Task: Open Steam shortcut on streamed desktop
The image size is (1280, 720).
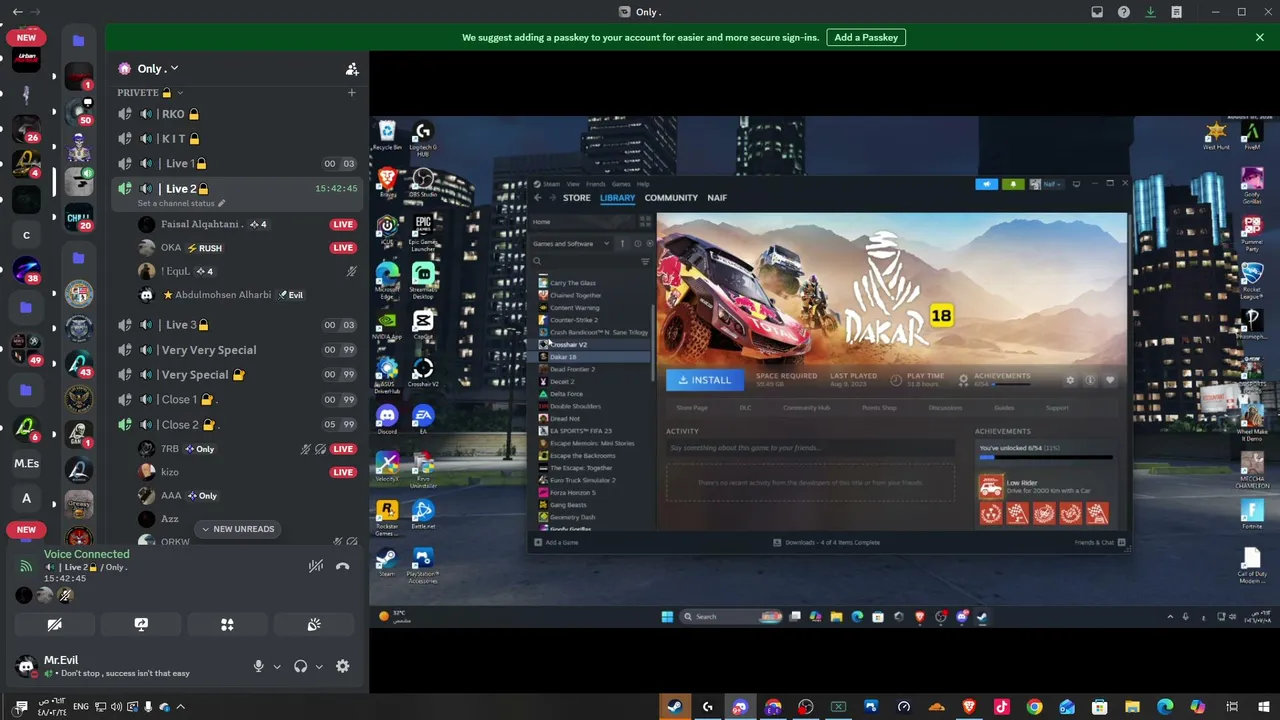Action: [386, 563]
